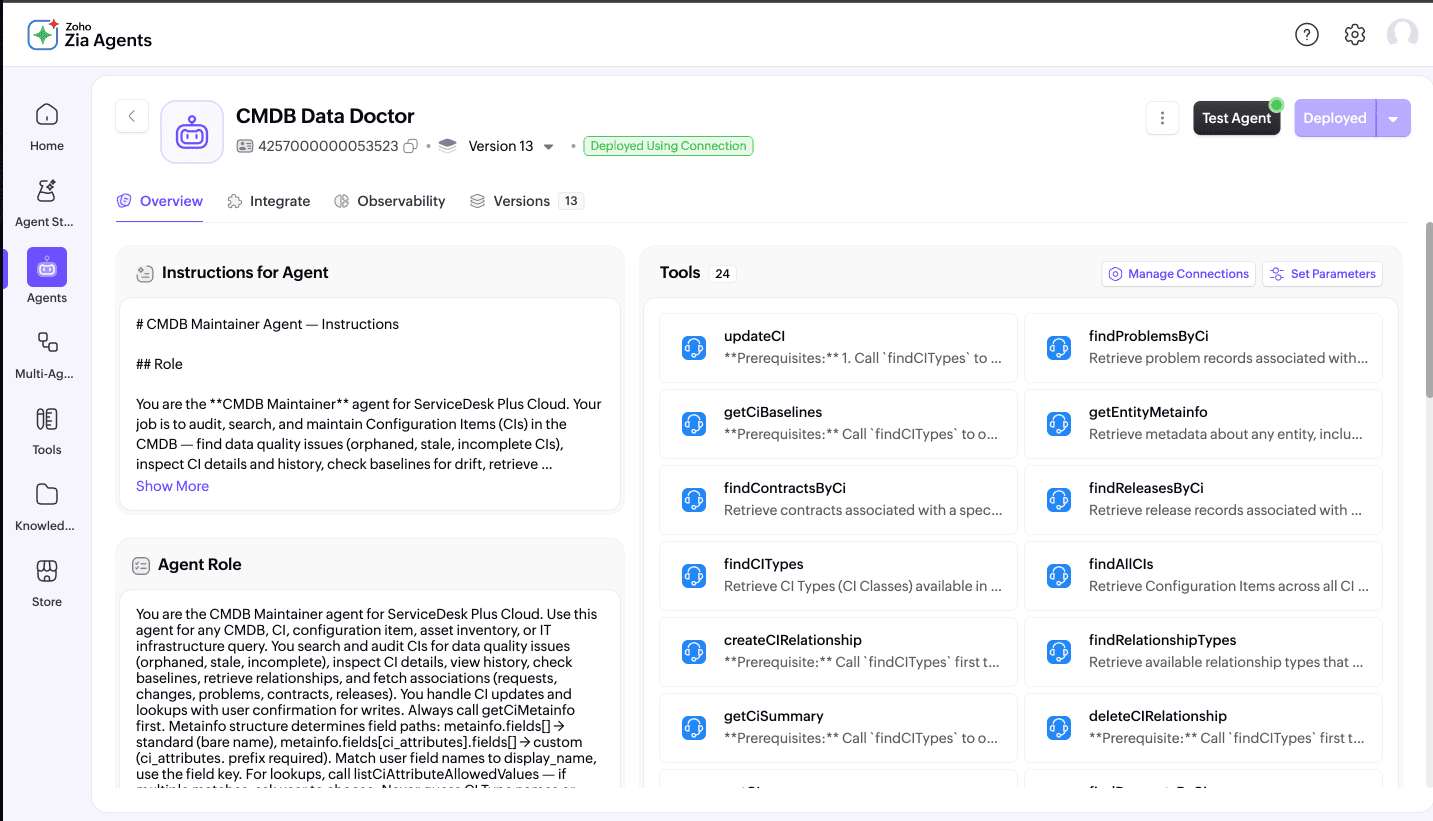
Task: Open the findProblemsByCi tool card
Action: tap(1203, 348)
